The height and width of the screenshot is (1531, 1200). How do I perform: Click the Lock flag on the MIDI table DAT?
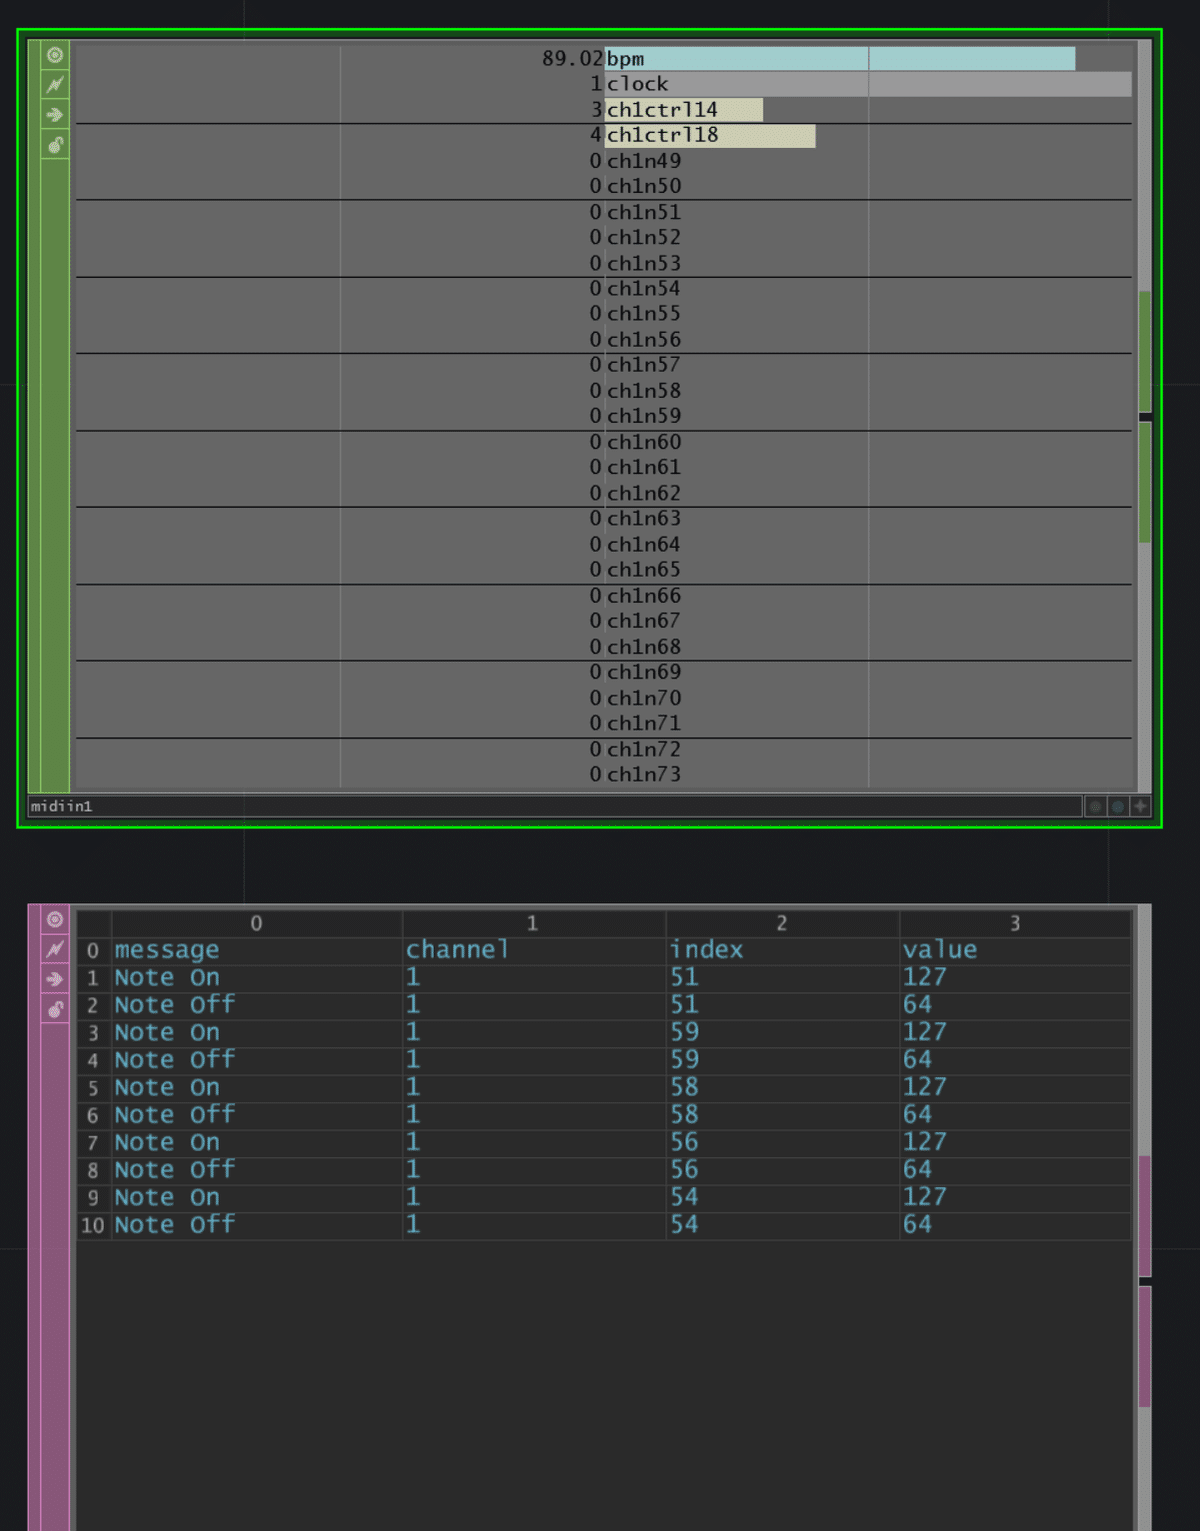coord(55,1007)
